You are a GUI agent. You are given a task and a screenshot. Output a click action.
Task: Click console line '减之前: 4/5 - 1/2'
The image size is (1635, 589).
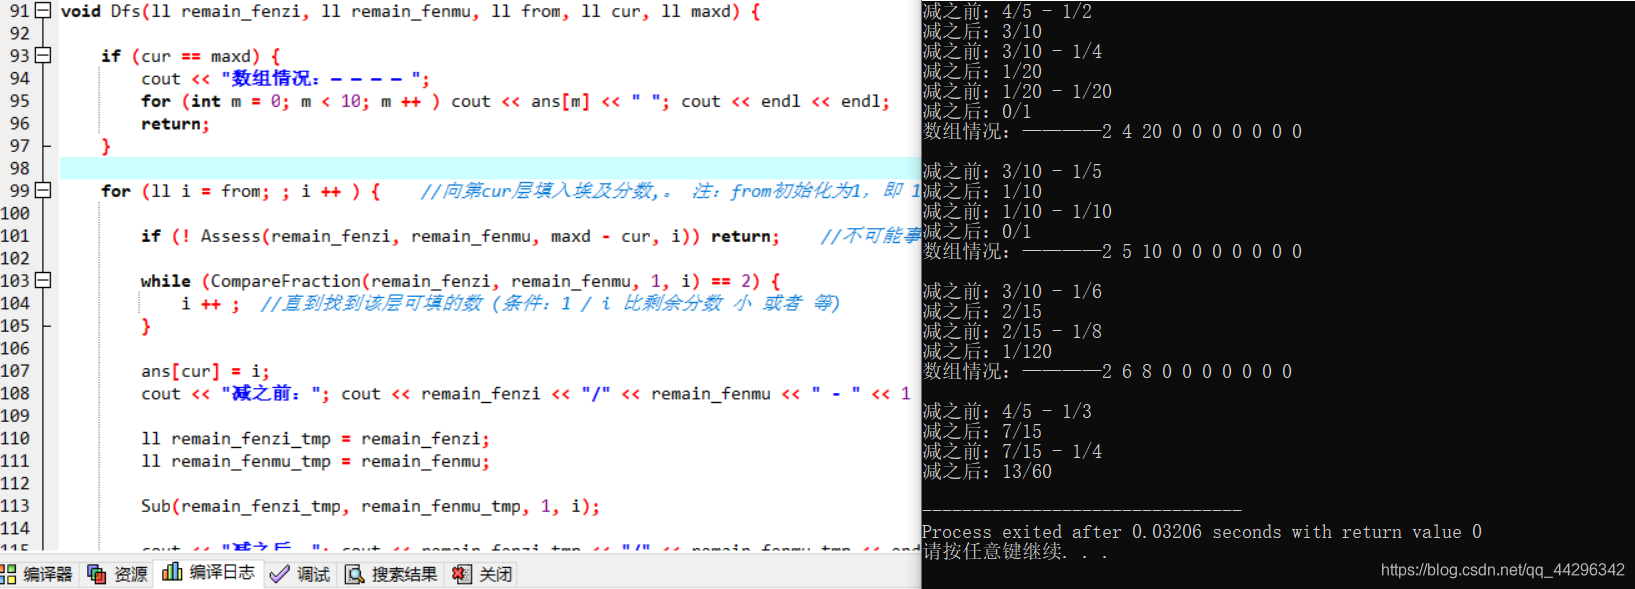pos(1007,12)
